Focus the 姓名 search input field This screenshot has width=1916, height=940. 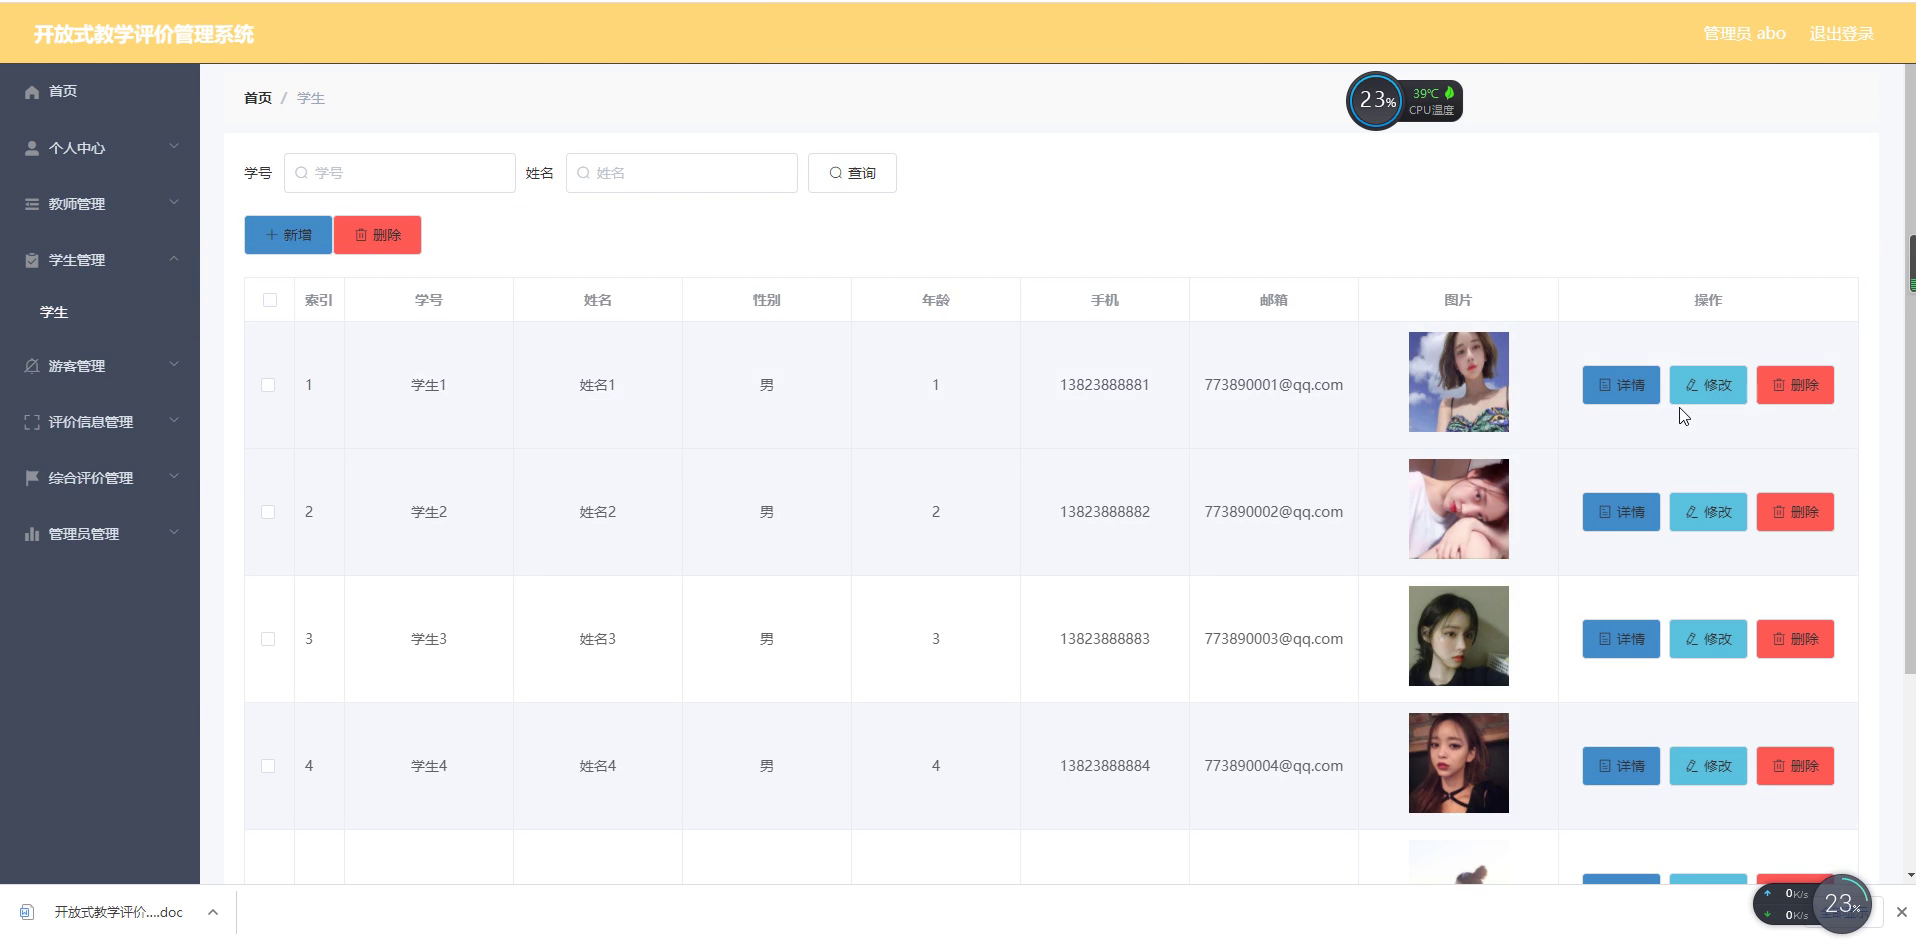[682, 173]
